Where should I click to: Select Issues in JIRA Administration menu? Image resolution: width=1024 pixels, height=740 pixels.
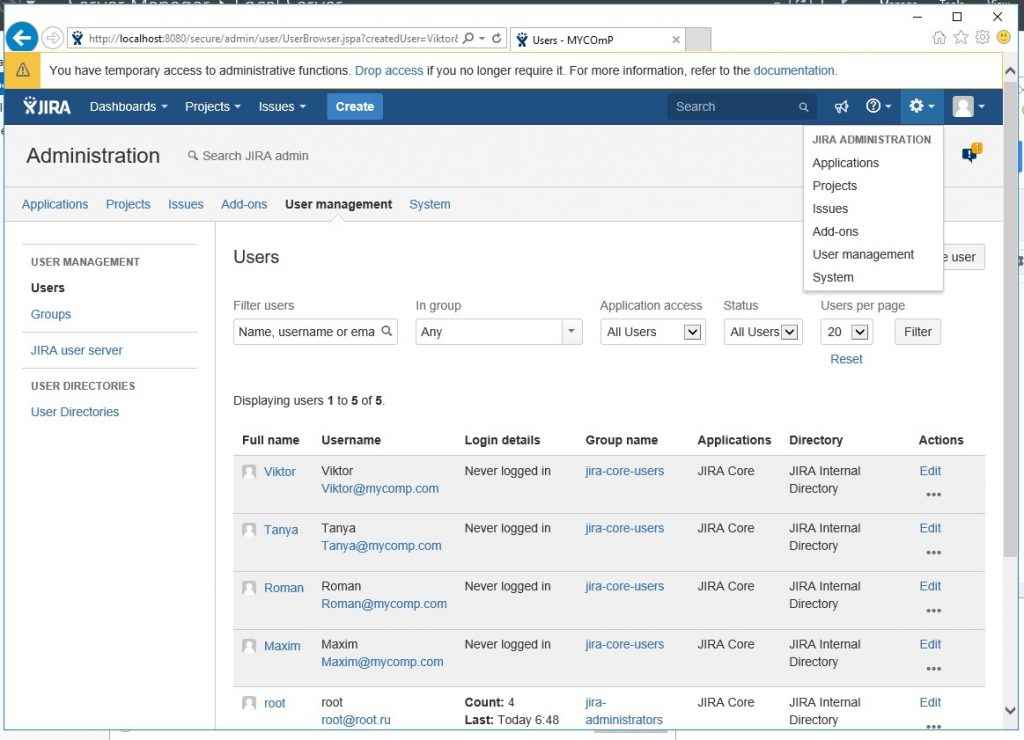[x=829, y=208]
